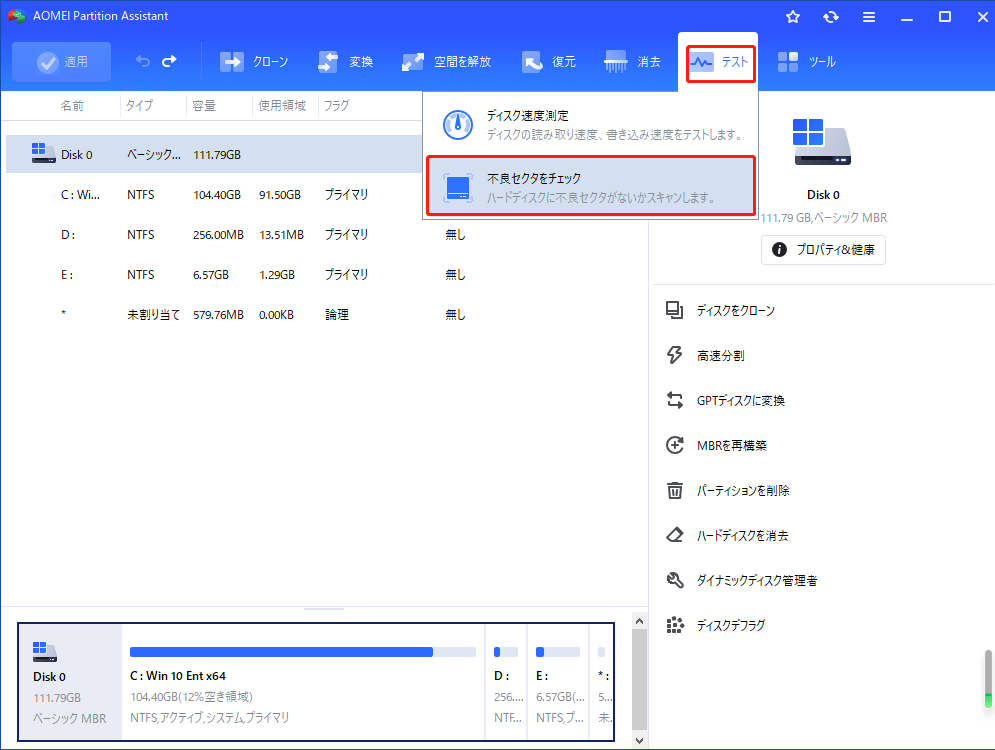Click the right panel vertical scrollbar thumb

(988, 678)
